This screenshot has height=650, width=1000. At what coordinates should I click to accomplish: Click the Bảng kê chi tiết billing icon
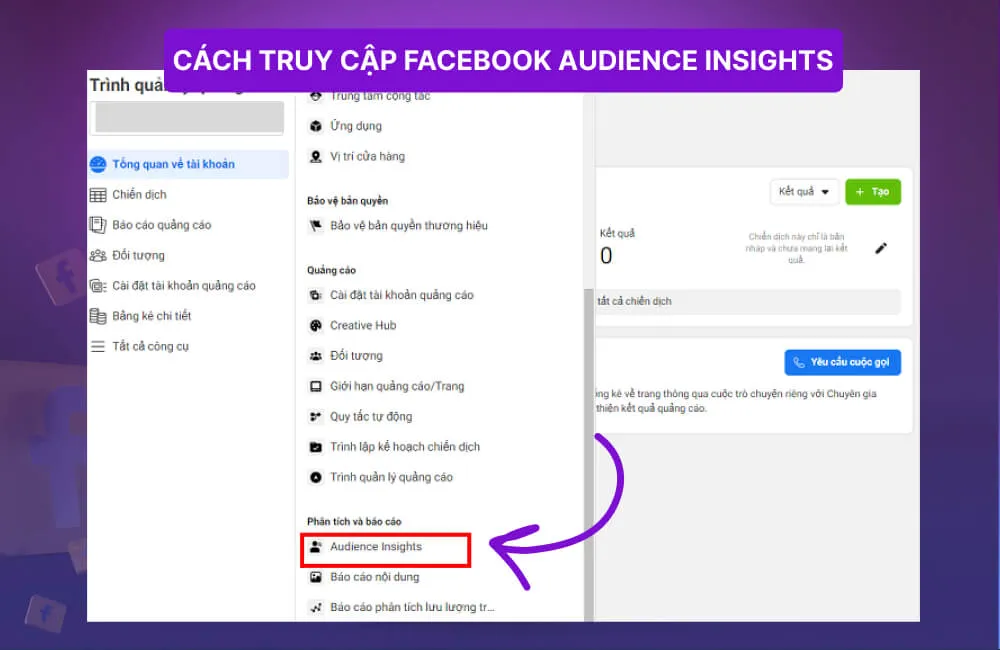pos(101,316)
